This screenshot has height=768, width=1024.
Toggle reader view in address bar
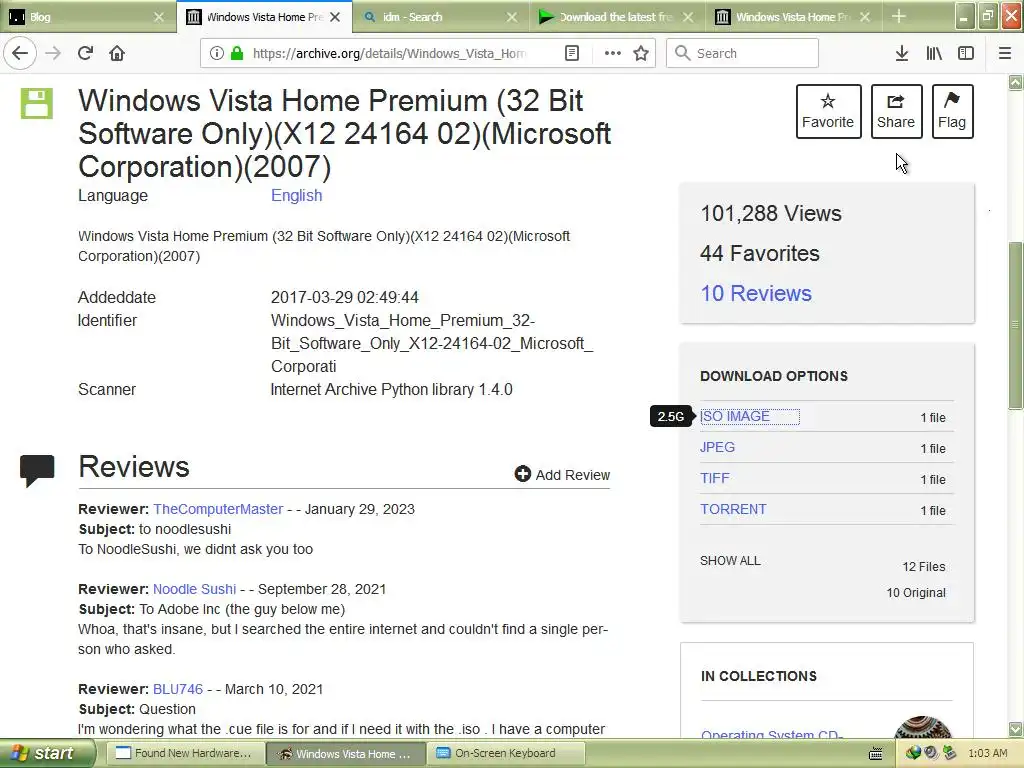(571, 53)
